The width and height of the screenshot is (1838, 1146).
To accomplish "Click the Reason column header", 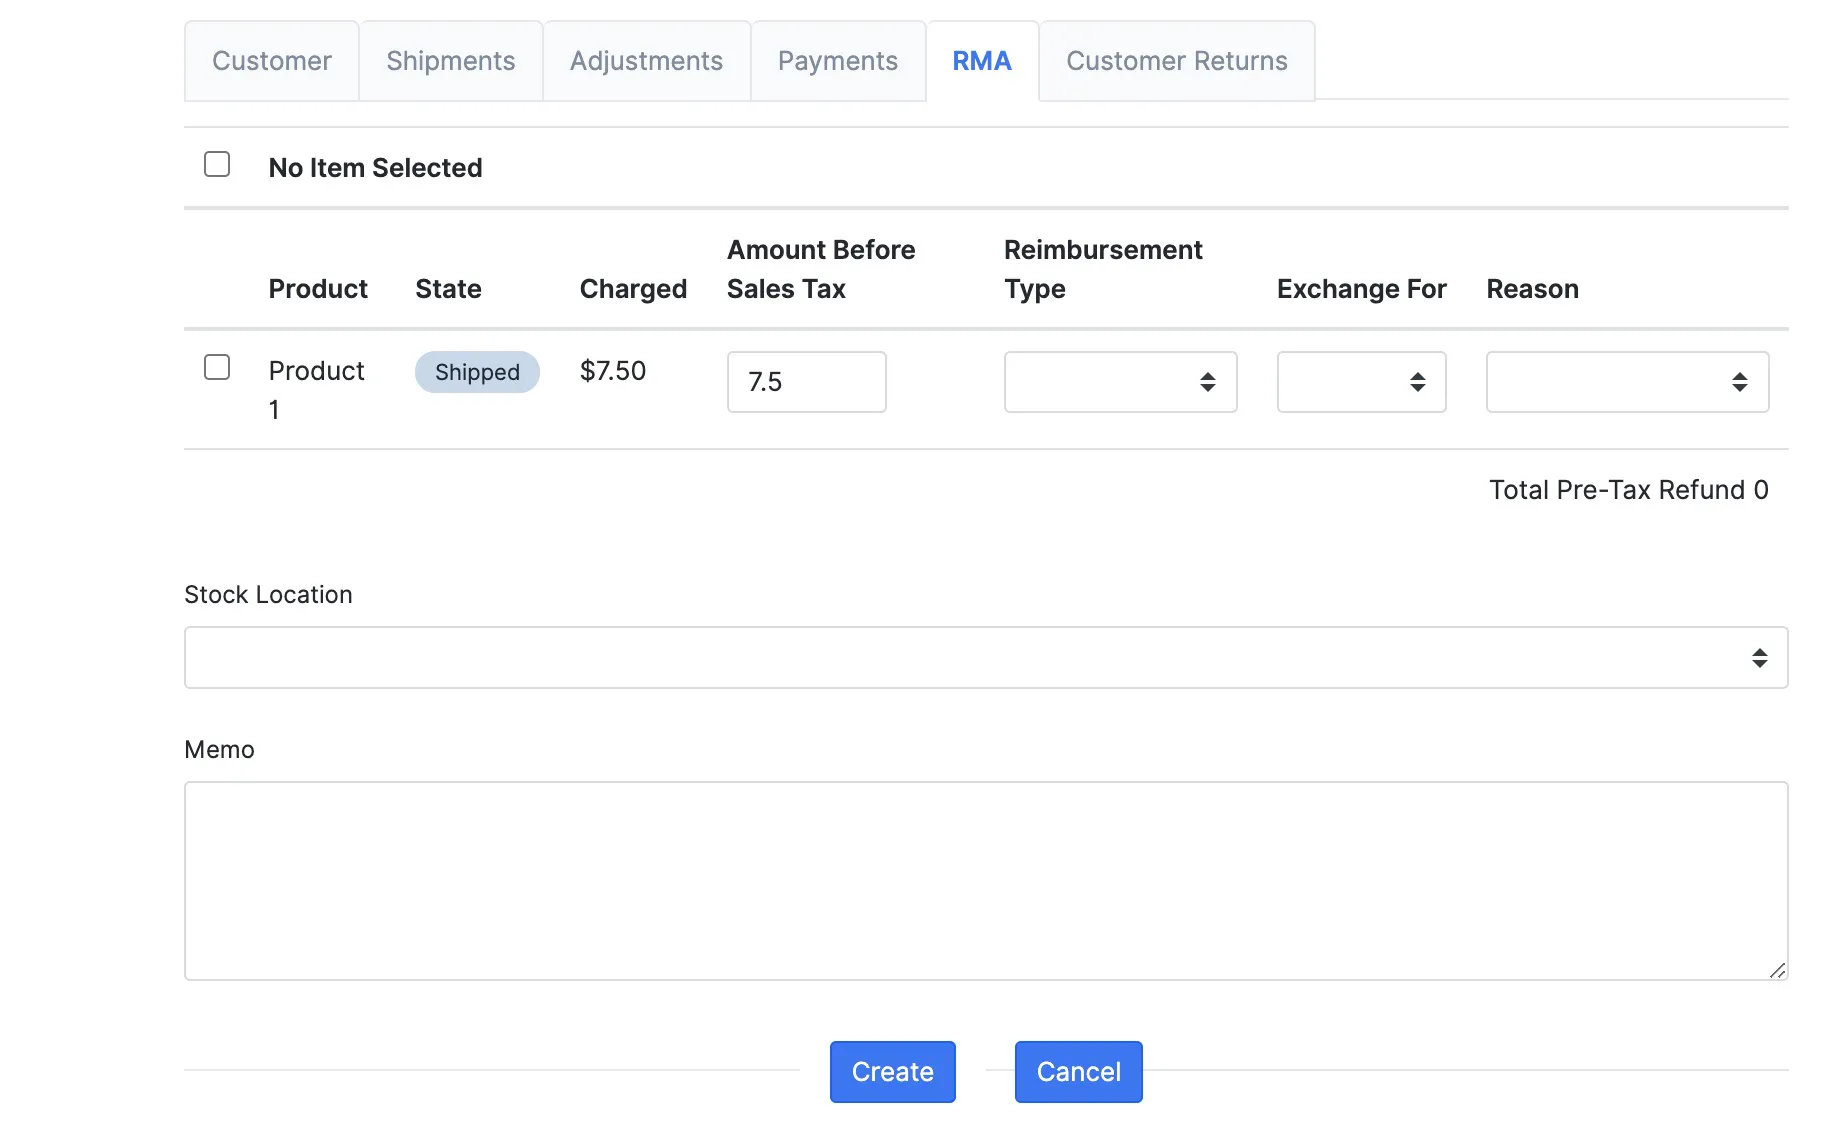I will [1532, 289].
